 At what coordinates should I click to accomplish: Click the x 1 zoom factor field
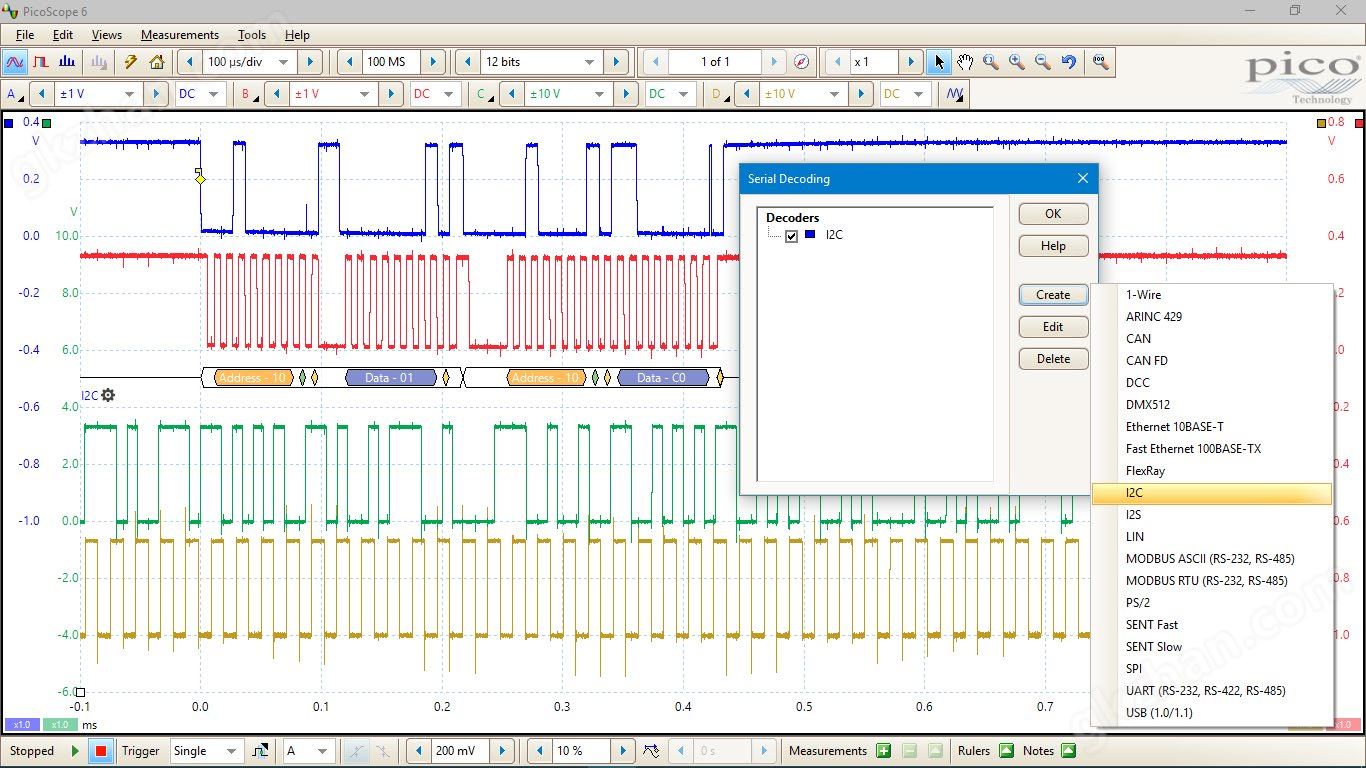coord(873,62)
